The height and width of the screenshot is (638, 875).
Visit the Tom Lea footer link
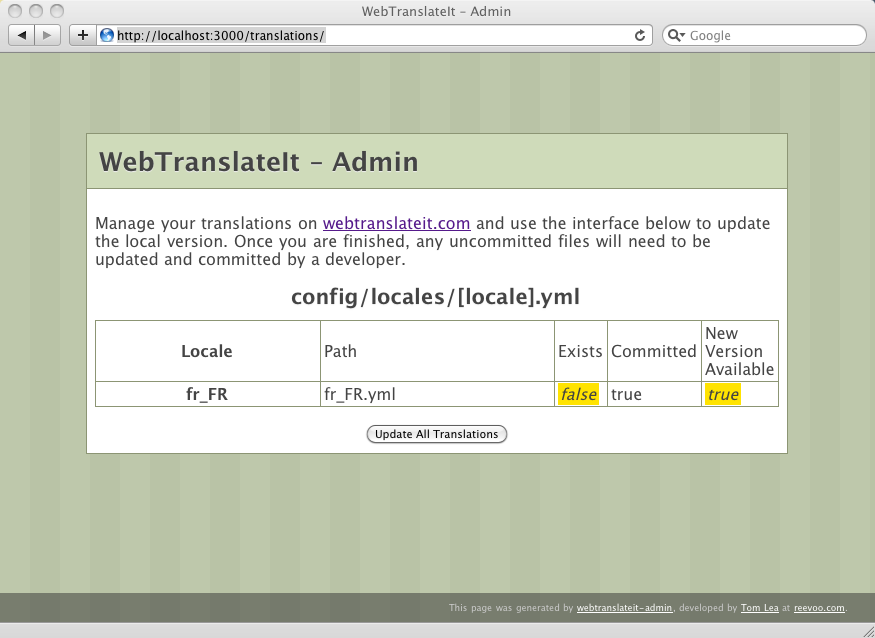[759, 608]
